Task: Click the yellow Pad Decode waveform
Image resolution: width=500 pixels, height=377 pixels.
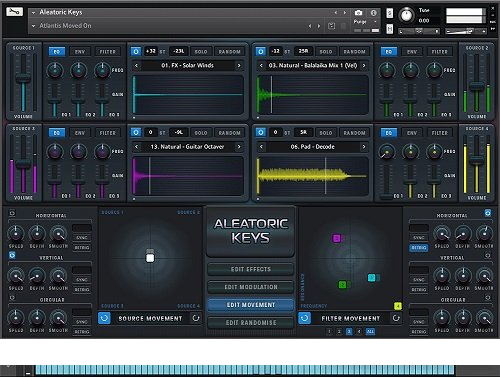Action: [312, 175]
